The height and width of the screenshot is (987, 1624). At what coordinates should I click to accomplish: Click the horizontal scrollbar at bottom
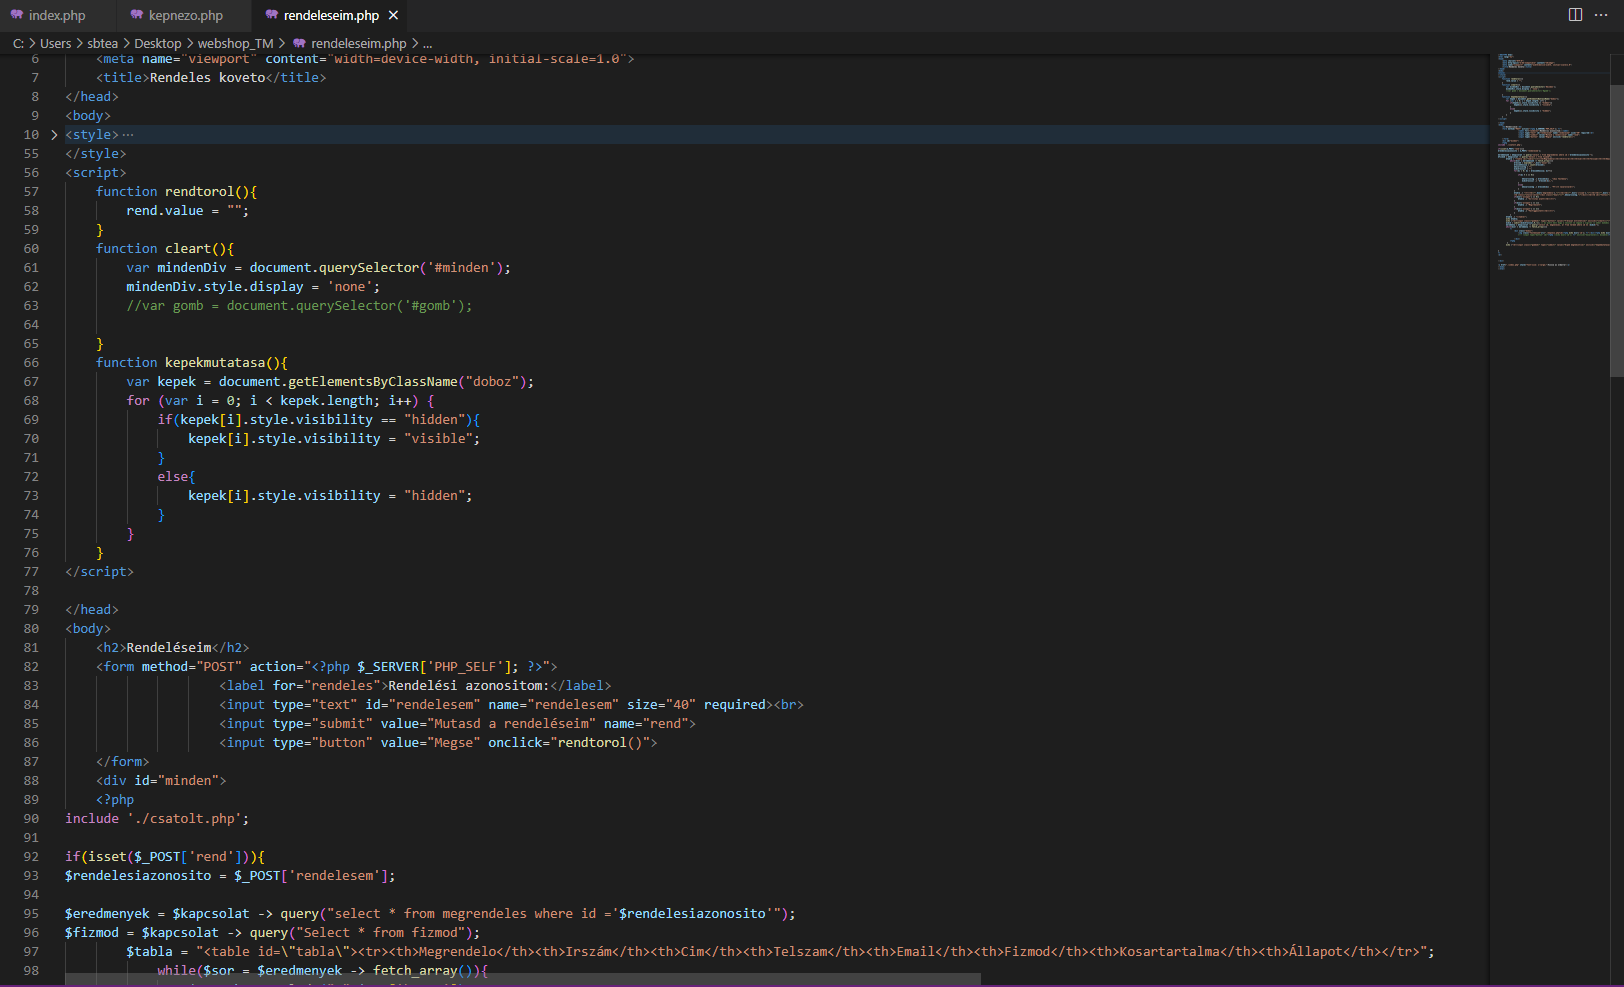(x=523, y=979)
